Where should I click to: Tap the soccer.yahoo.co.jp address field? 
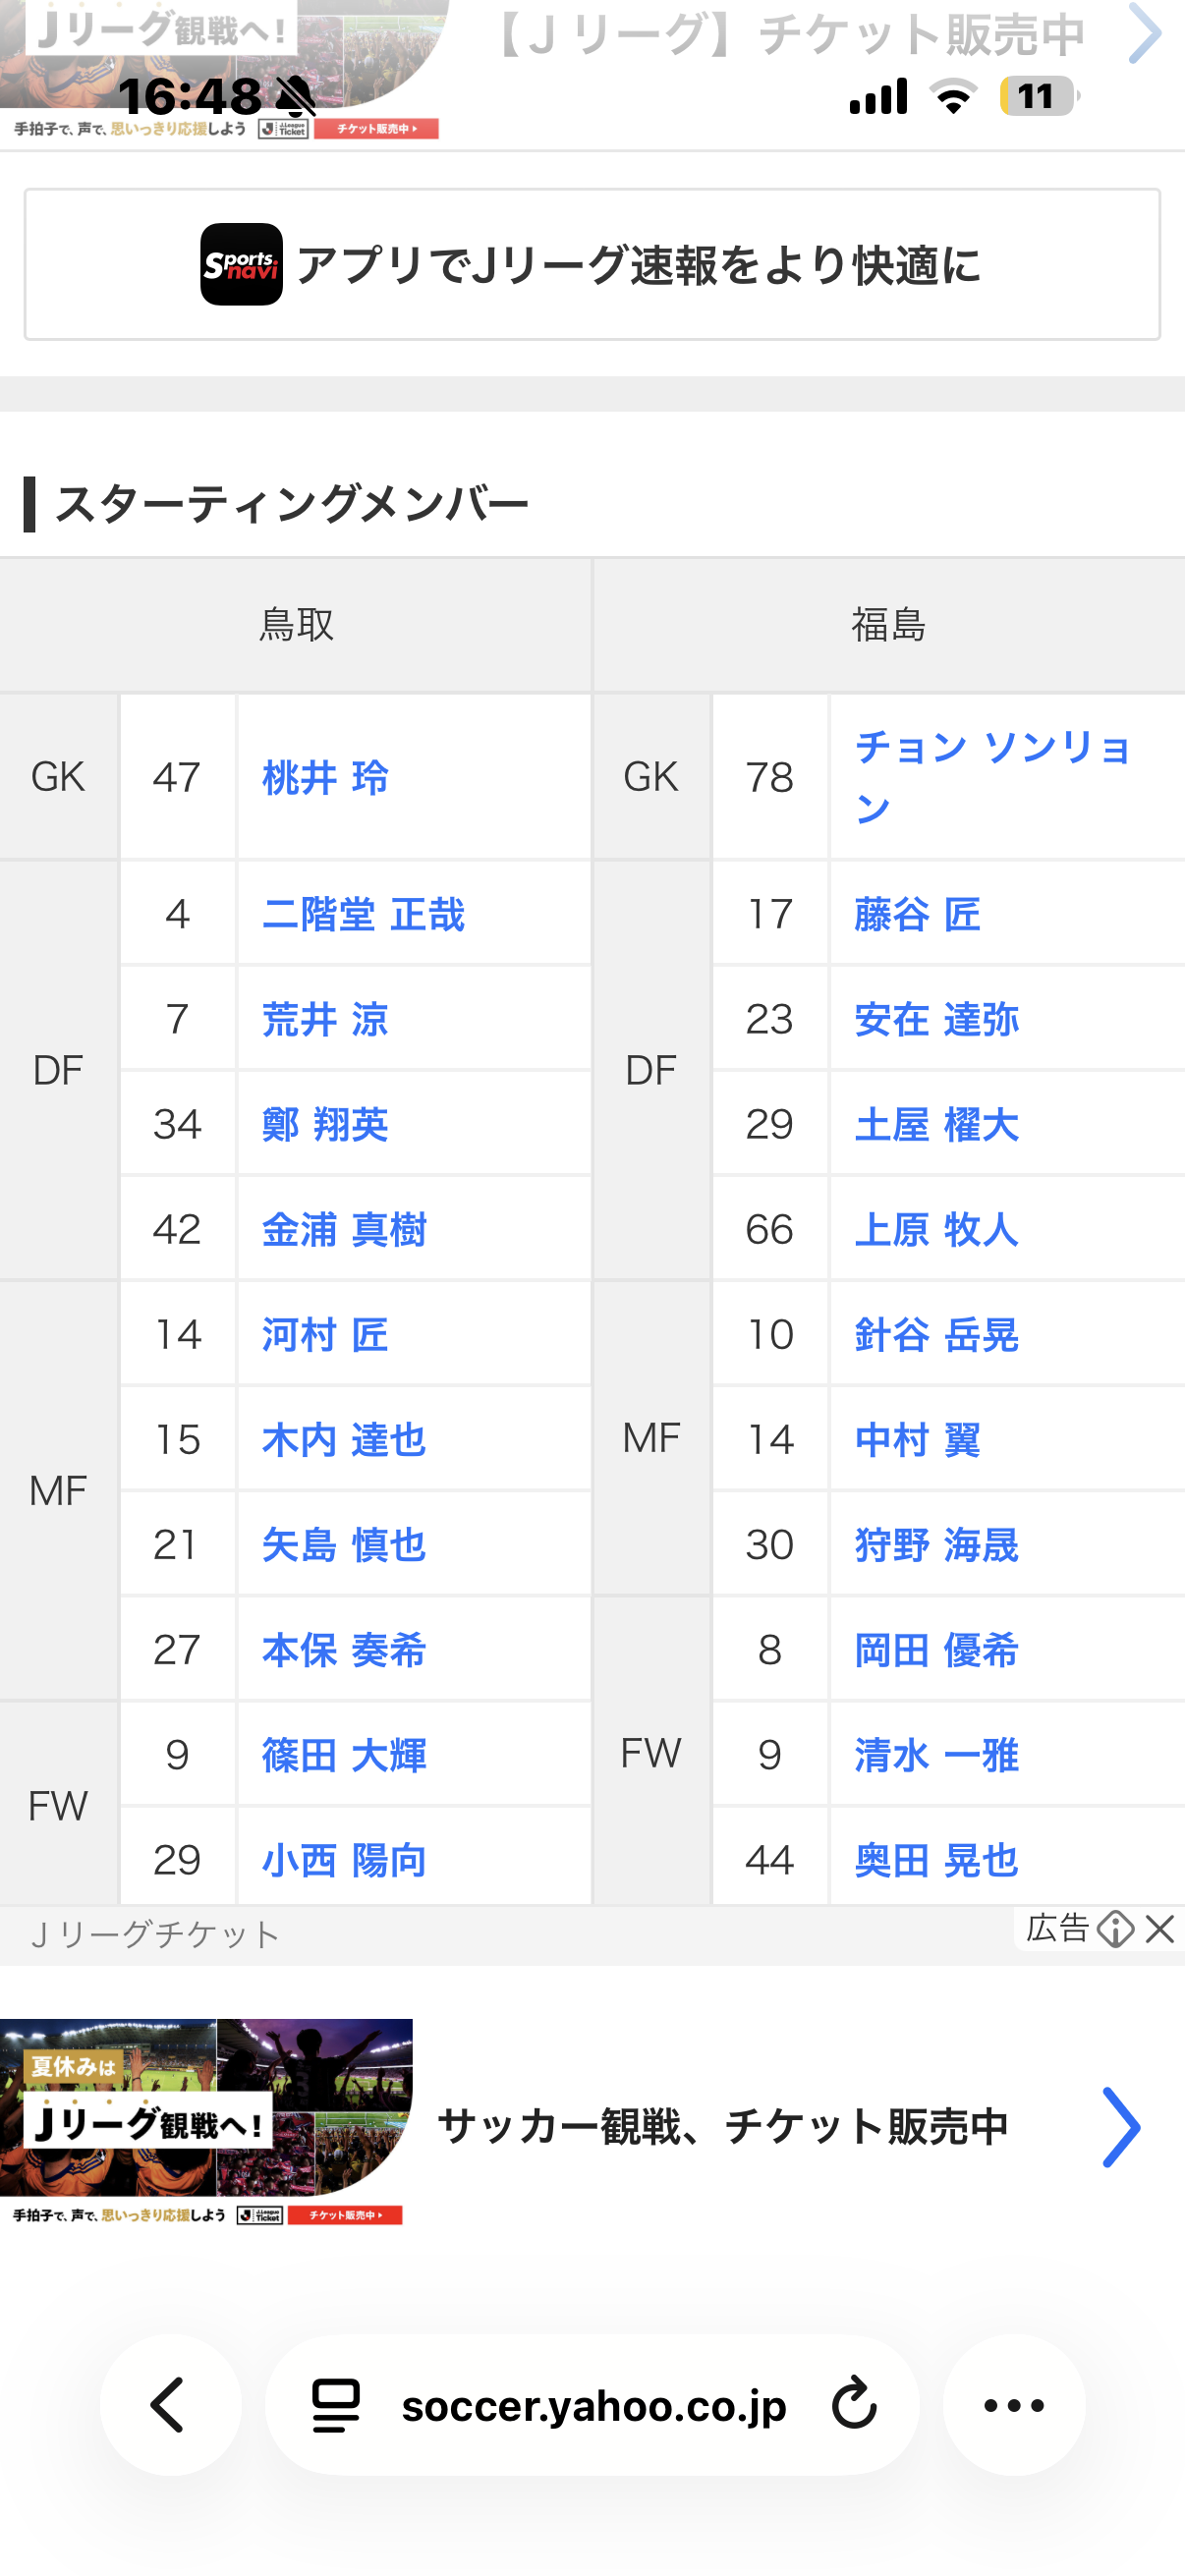(x=593, y=2405)
